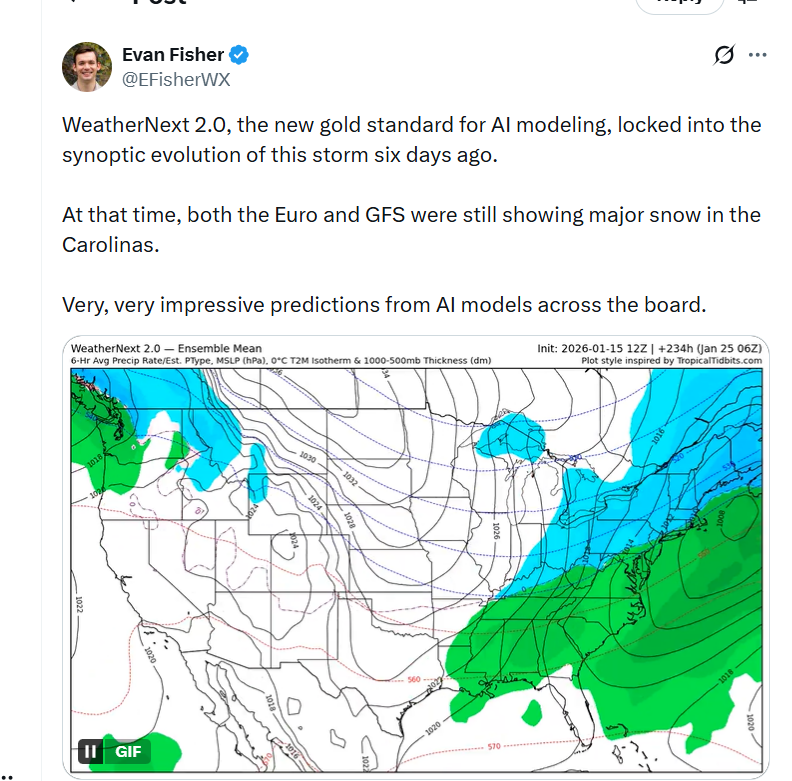Screen dimensions: 792x781
Task: Click Evan Fisher's profile avatar
Action: pyautogui.click(x=87, y=67)
